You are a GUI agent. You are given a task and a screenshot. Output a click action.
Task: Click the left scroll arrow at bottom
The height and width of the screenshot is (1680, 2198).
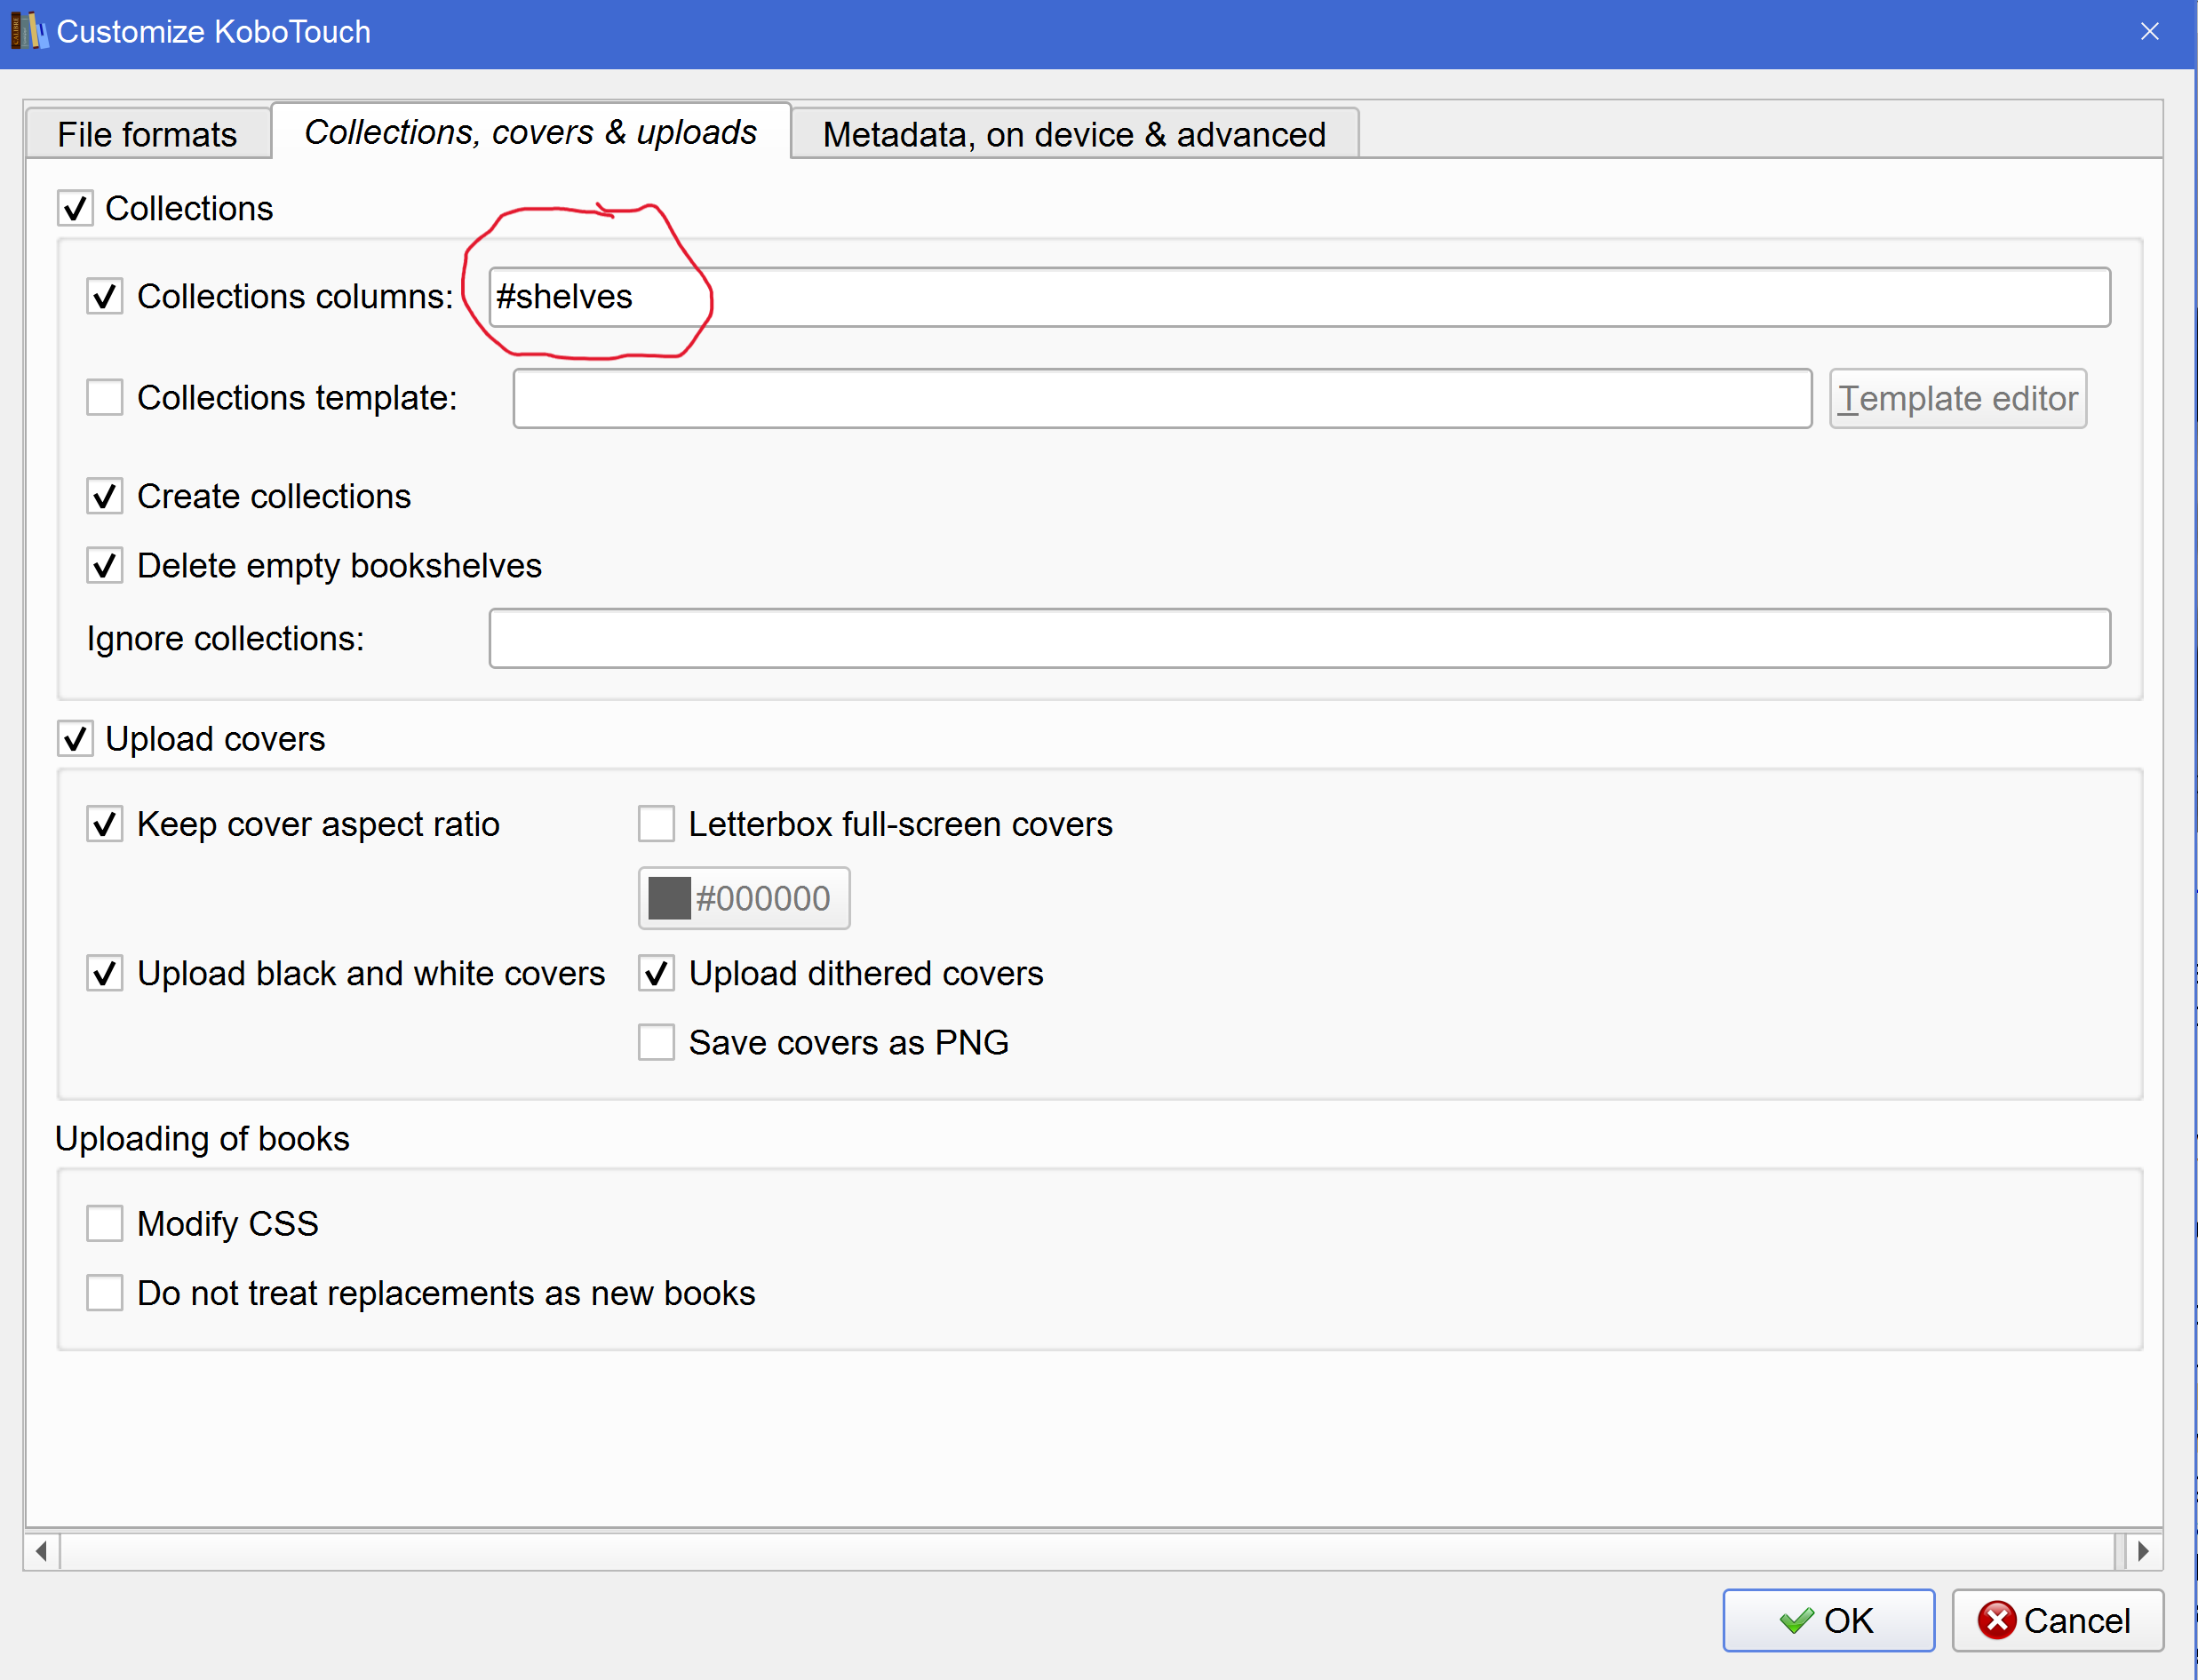point(41,1551)
